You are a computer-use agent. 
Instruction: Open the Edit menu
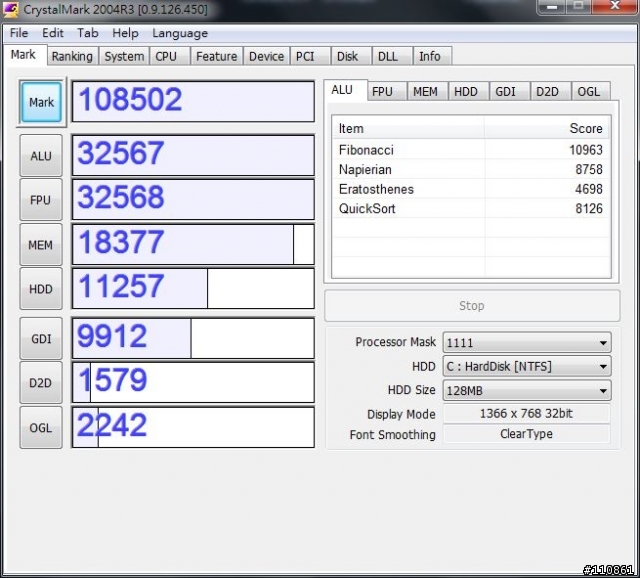[53, 33]
